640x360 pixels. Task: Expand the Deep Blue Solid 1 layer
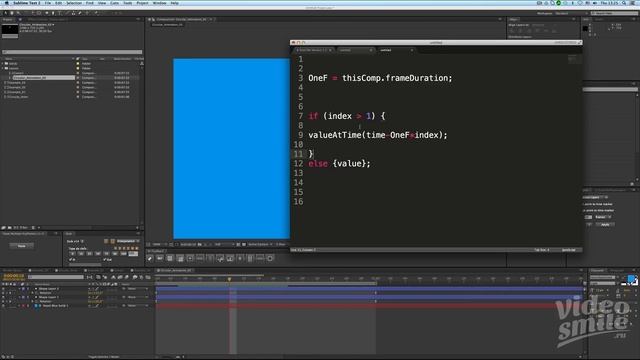pyautogui.click(x=20, y=306)
